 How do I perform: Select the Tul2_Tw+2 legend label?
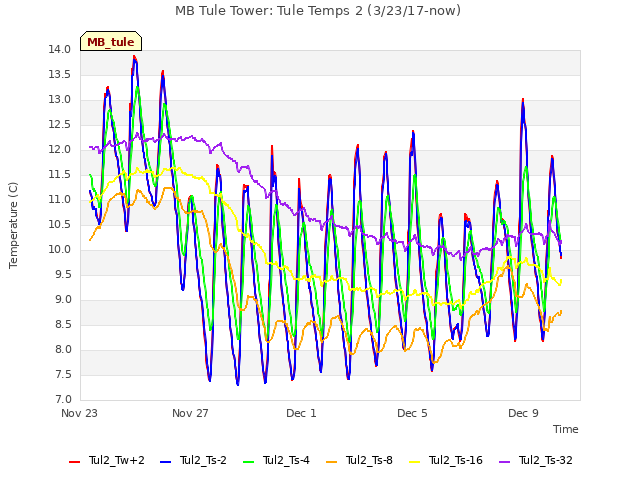click(x=117, y=460)
